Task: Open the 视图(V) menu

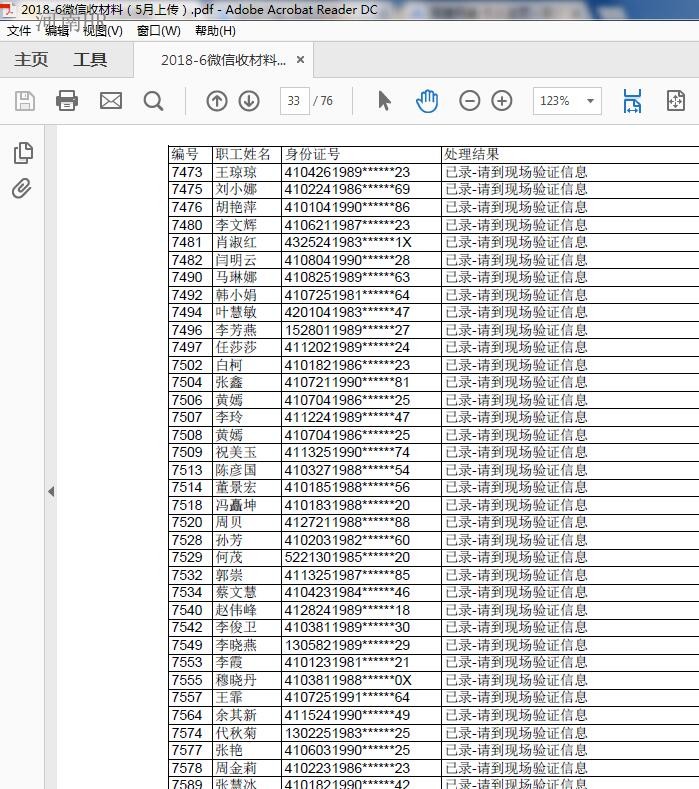Action: pos(103,31)
